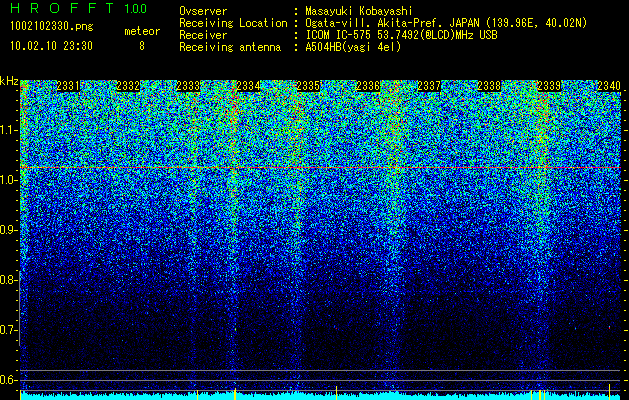The width and height of the screenshot is (629, 400).
Task: Click the observer name Masayuki Kobayashi
Action: pos(359,11)
